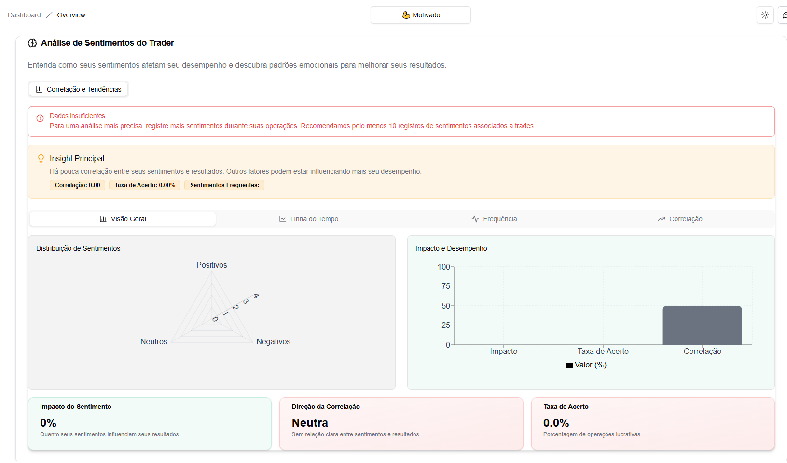Click the partially visible button at top right edge
Viewport: 787px width, 463px height.
point(782,15)
